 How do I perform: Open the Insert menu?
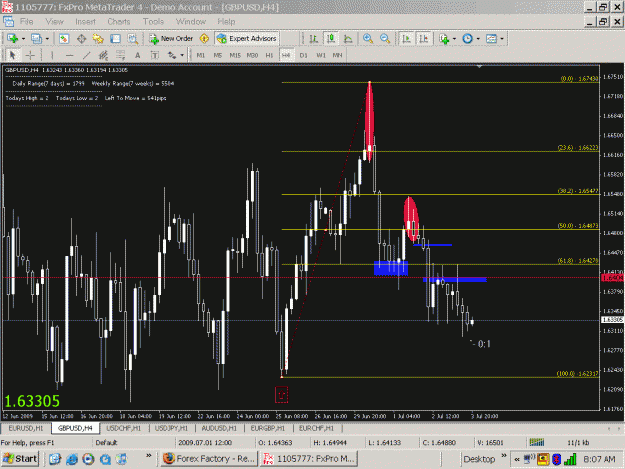tap(85, 22)
